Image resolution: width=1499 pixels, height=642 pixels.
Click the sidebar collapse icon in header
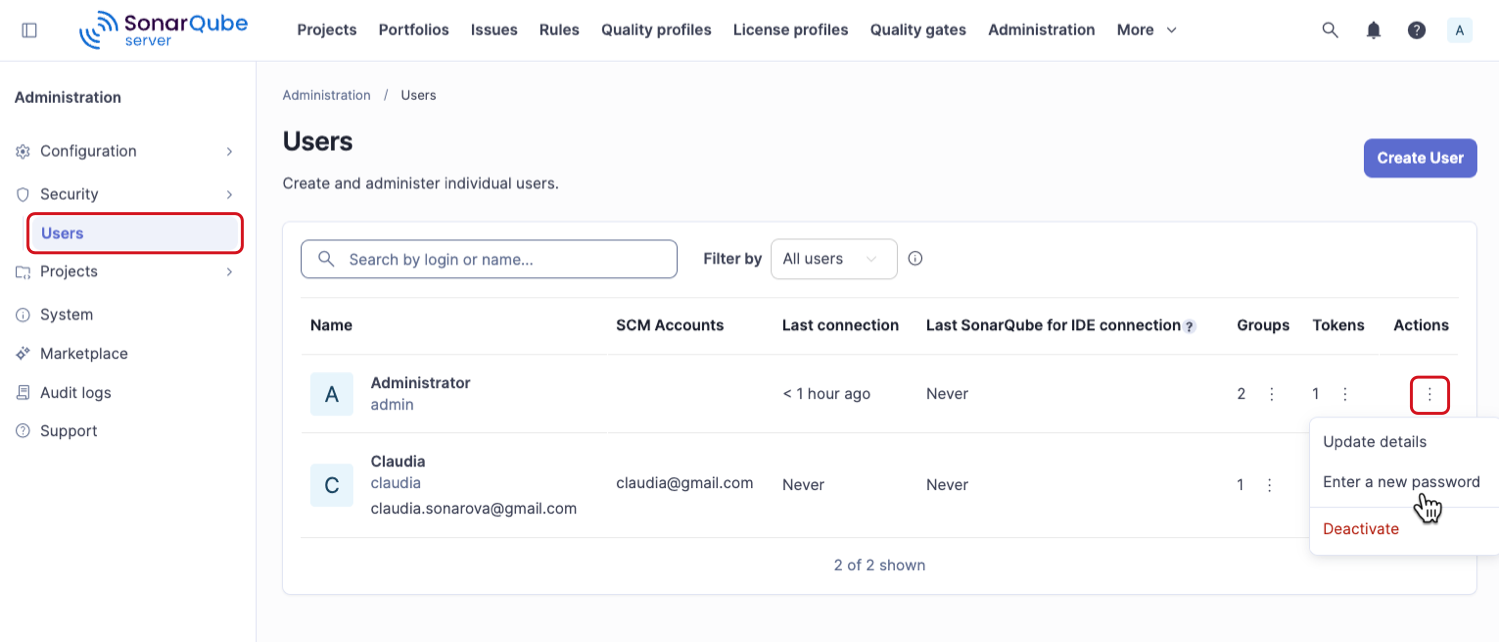[x=29, y=30]
